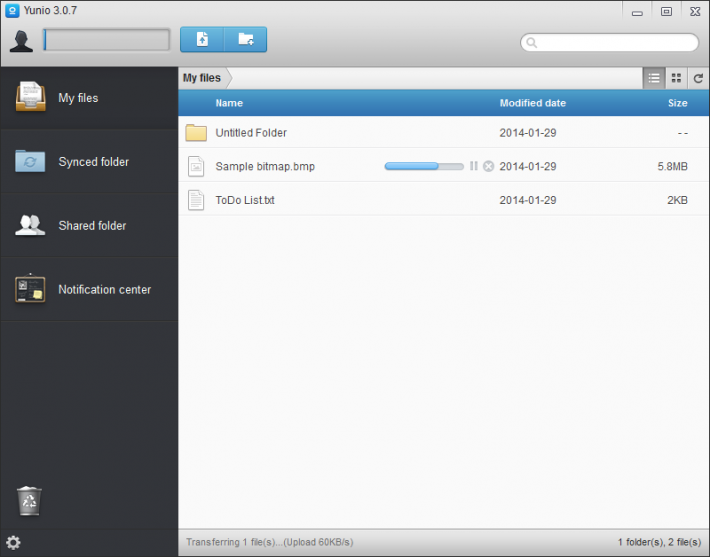Image resolution: width=710 pixels, height=557 pixels.
Task: Open Synced folder in the sidebar
Action: click(89, 162)
